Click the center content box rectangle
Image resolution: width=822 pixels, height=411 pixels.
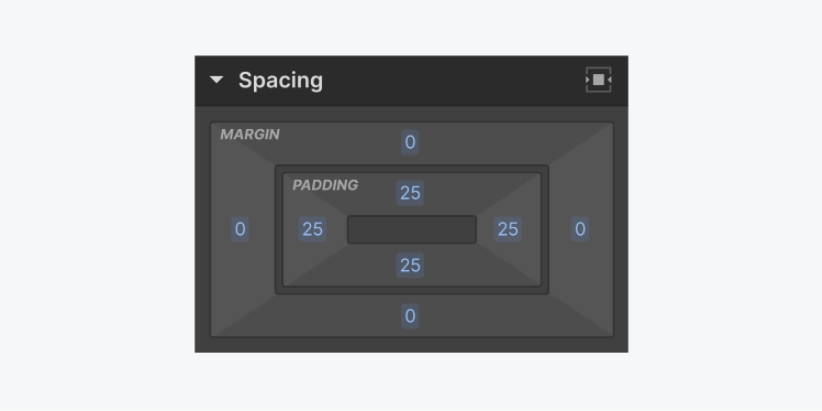tap(411, 229)
